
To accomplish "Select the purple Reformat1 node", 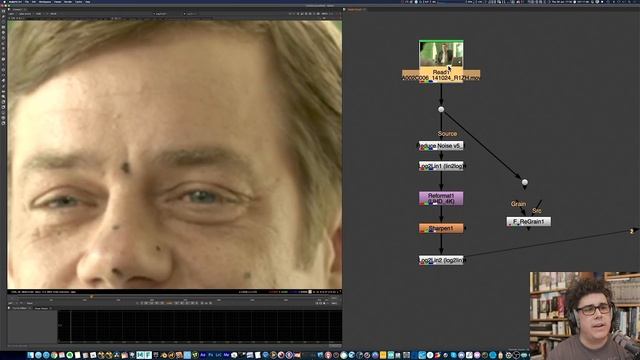I will 441,198.
